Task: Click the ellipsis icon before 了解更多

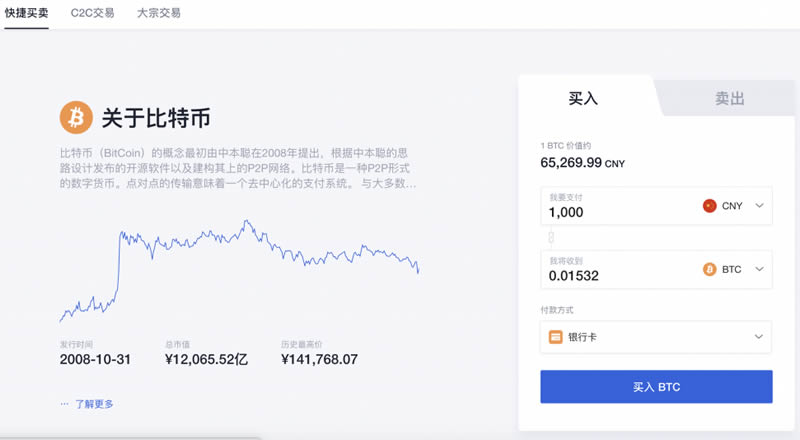Action: pos(64,404)
